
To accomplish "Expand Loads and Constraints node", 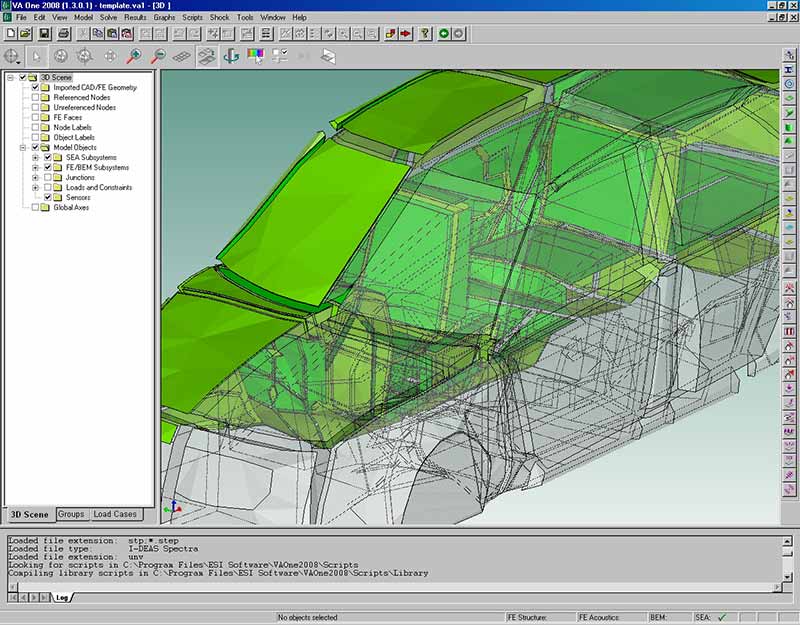I will (x=35, y=187).
